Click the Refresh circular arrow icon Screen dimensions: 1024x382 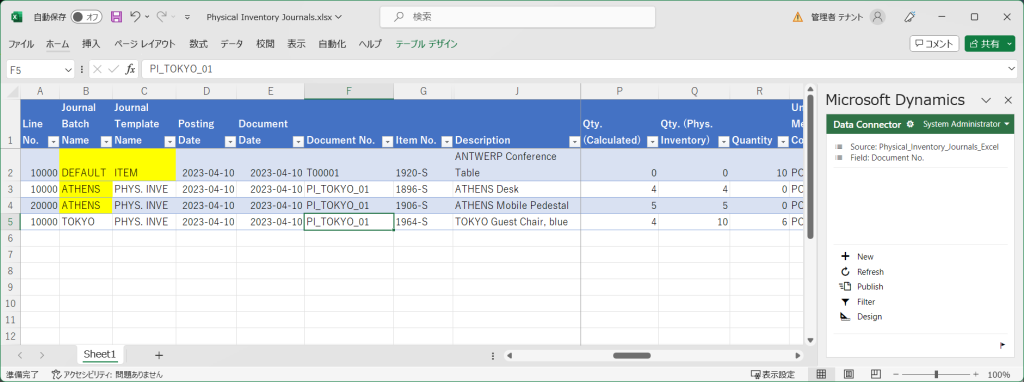(x=845, y=272)
